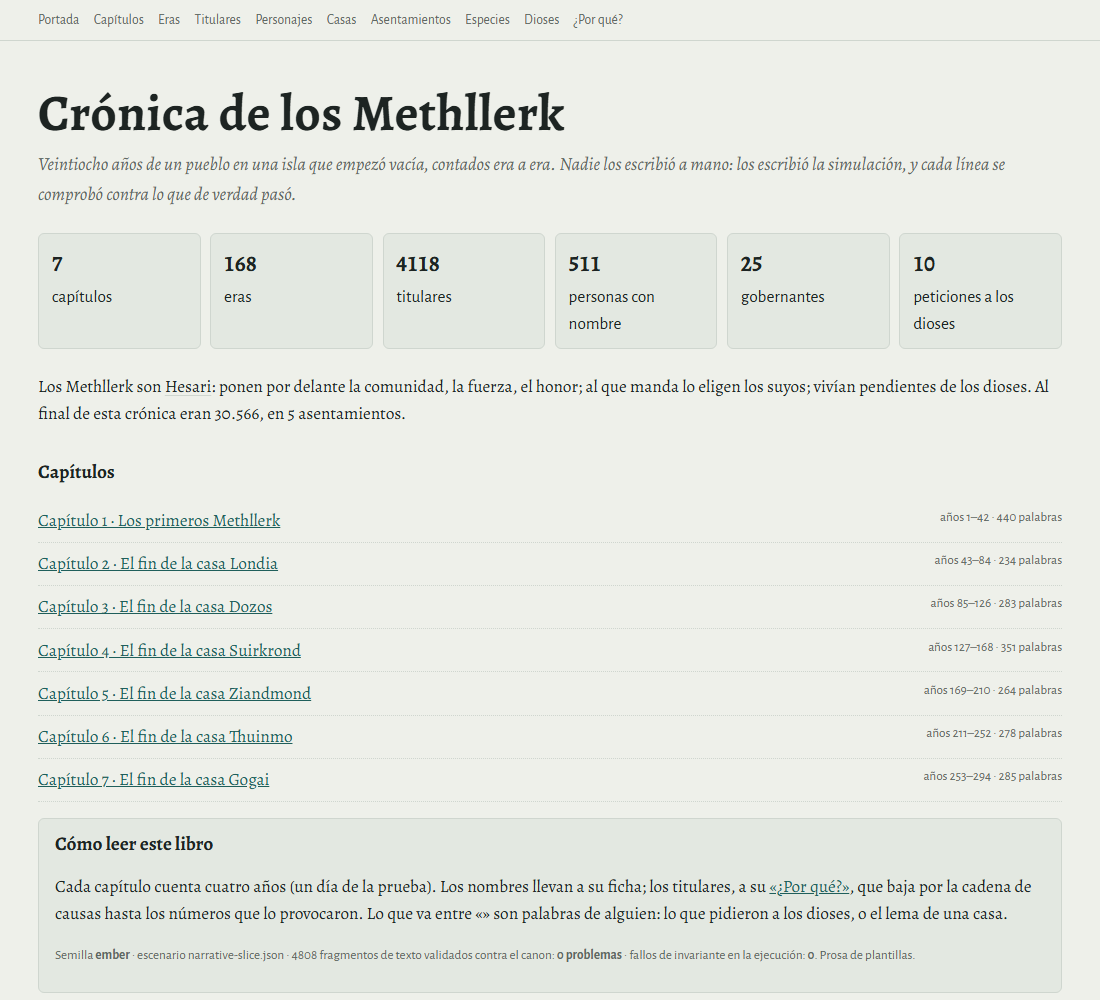Click the italic subtitle beginning Veintiocho años
The image size is (1100, 1000).
coord(521,179)
